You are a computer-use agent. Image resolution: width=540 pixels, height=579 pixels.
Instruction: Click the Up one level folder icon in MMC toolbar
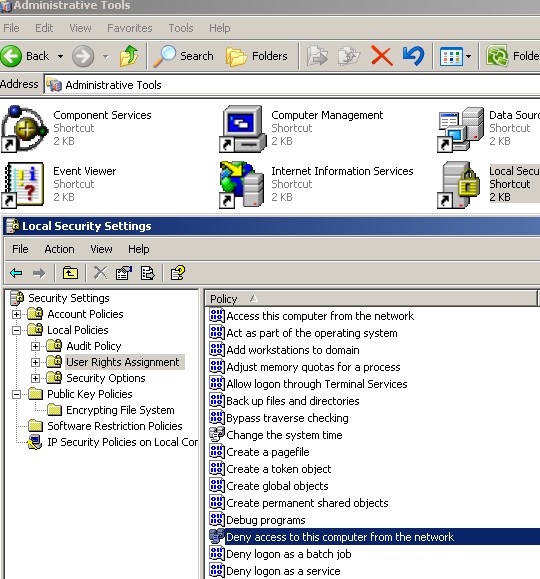pyautogui.click(x=70, y=273)
